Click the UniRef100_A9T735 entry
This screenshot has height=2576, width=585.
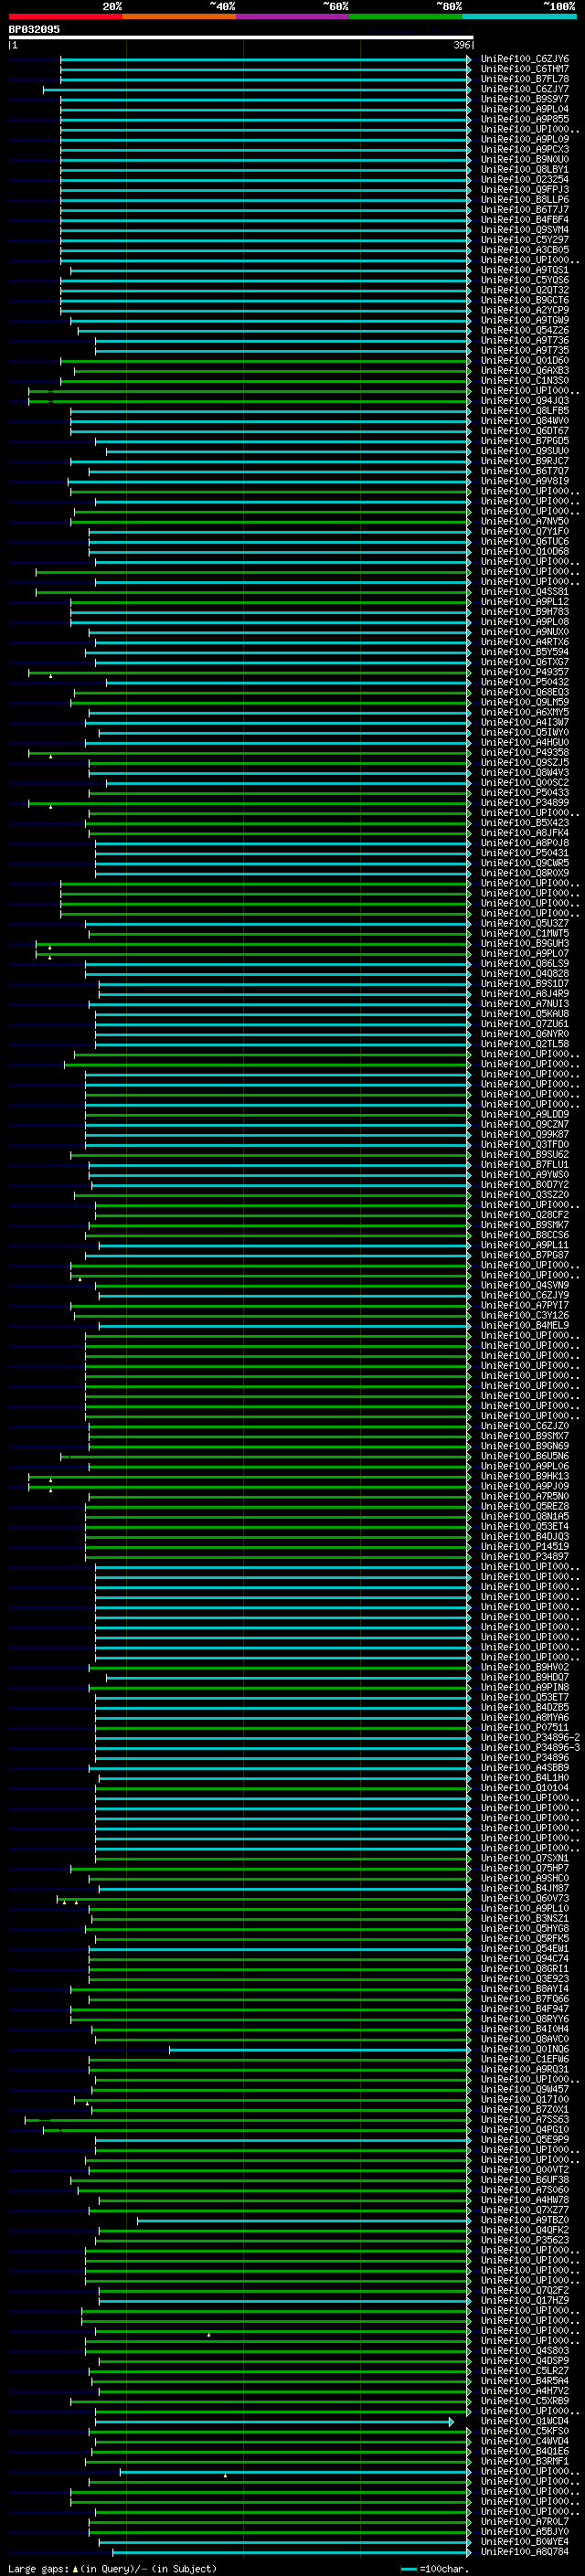[x=525, y=351]
